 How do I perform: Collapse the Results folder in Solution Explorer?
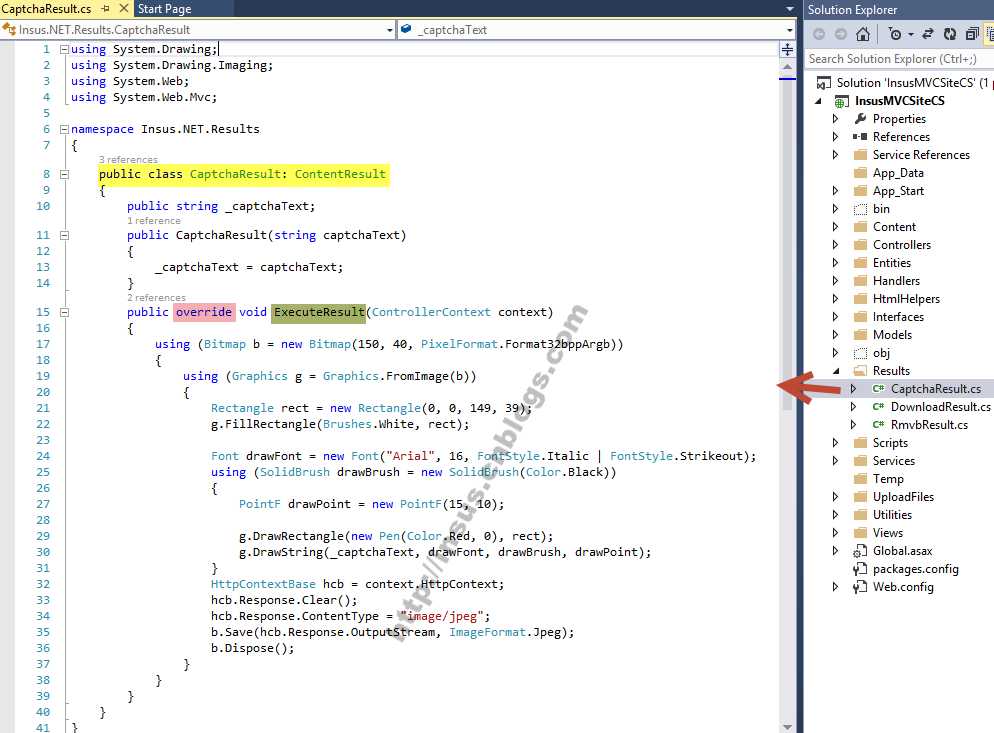[836, 371]
